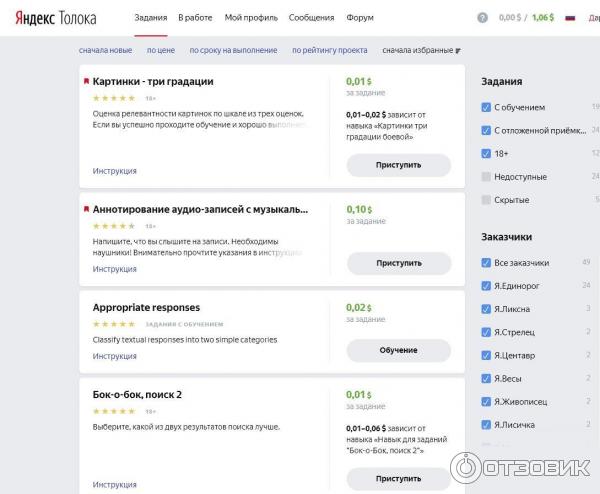Screen dimensions: 600x494
Task: Click star rating of Appropriate responses task
Action: pos(113,324)
